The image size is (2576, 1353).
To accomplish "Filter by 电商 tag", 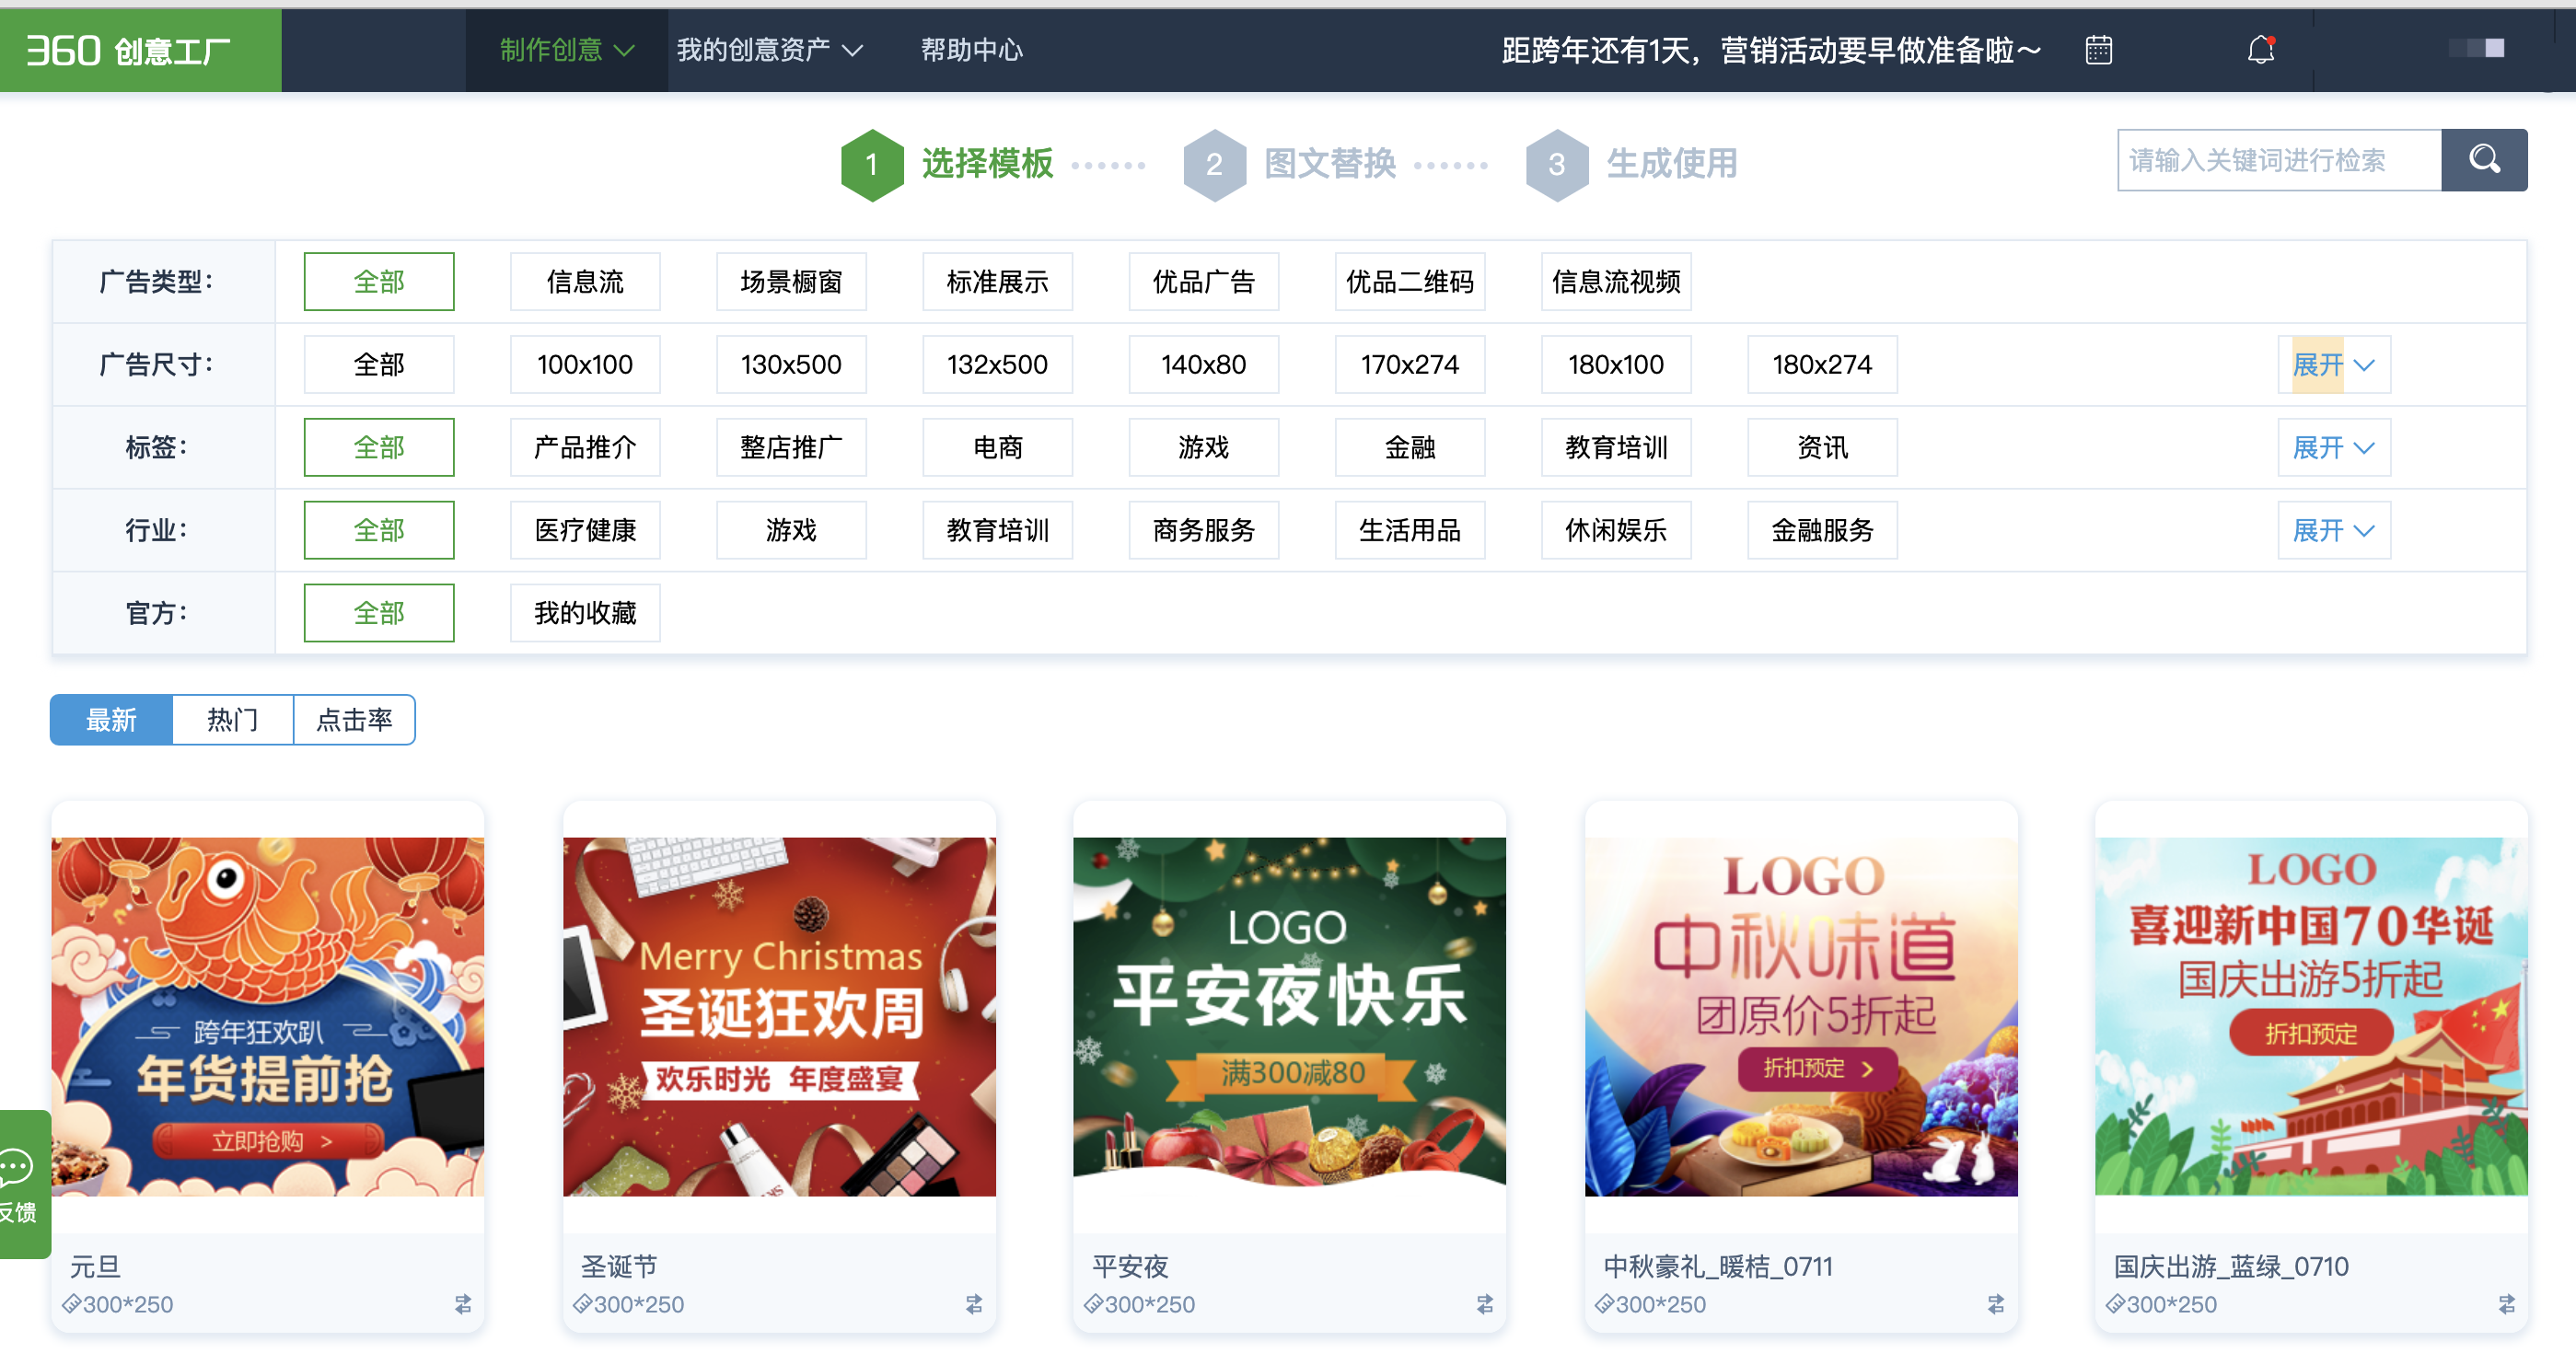I will [997, 448].
